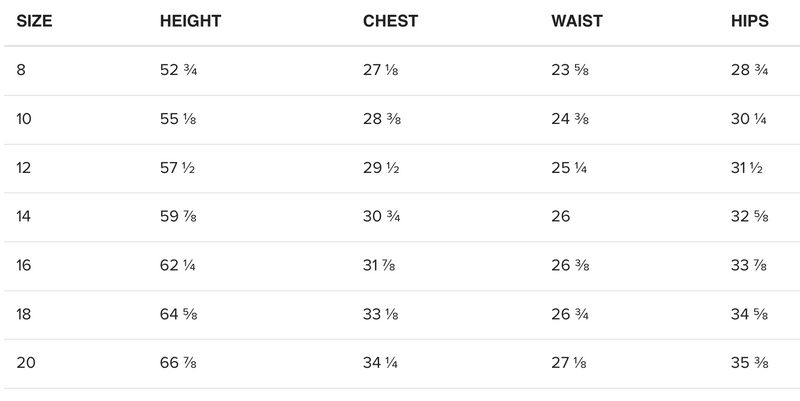Image resolution: width=800 pixels, height=401 pixels.
Task: Select hips value 31 ½ for size 12
Action: (747, 168)
